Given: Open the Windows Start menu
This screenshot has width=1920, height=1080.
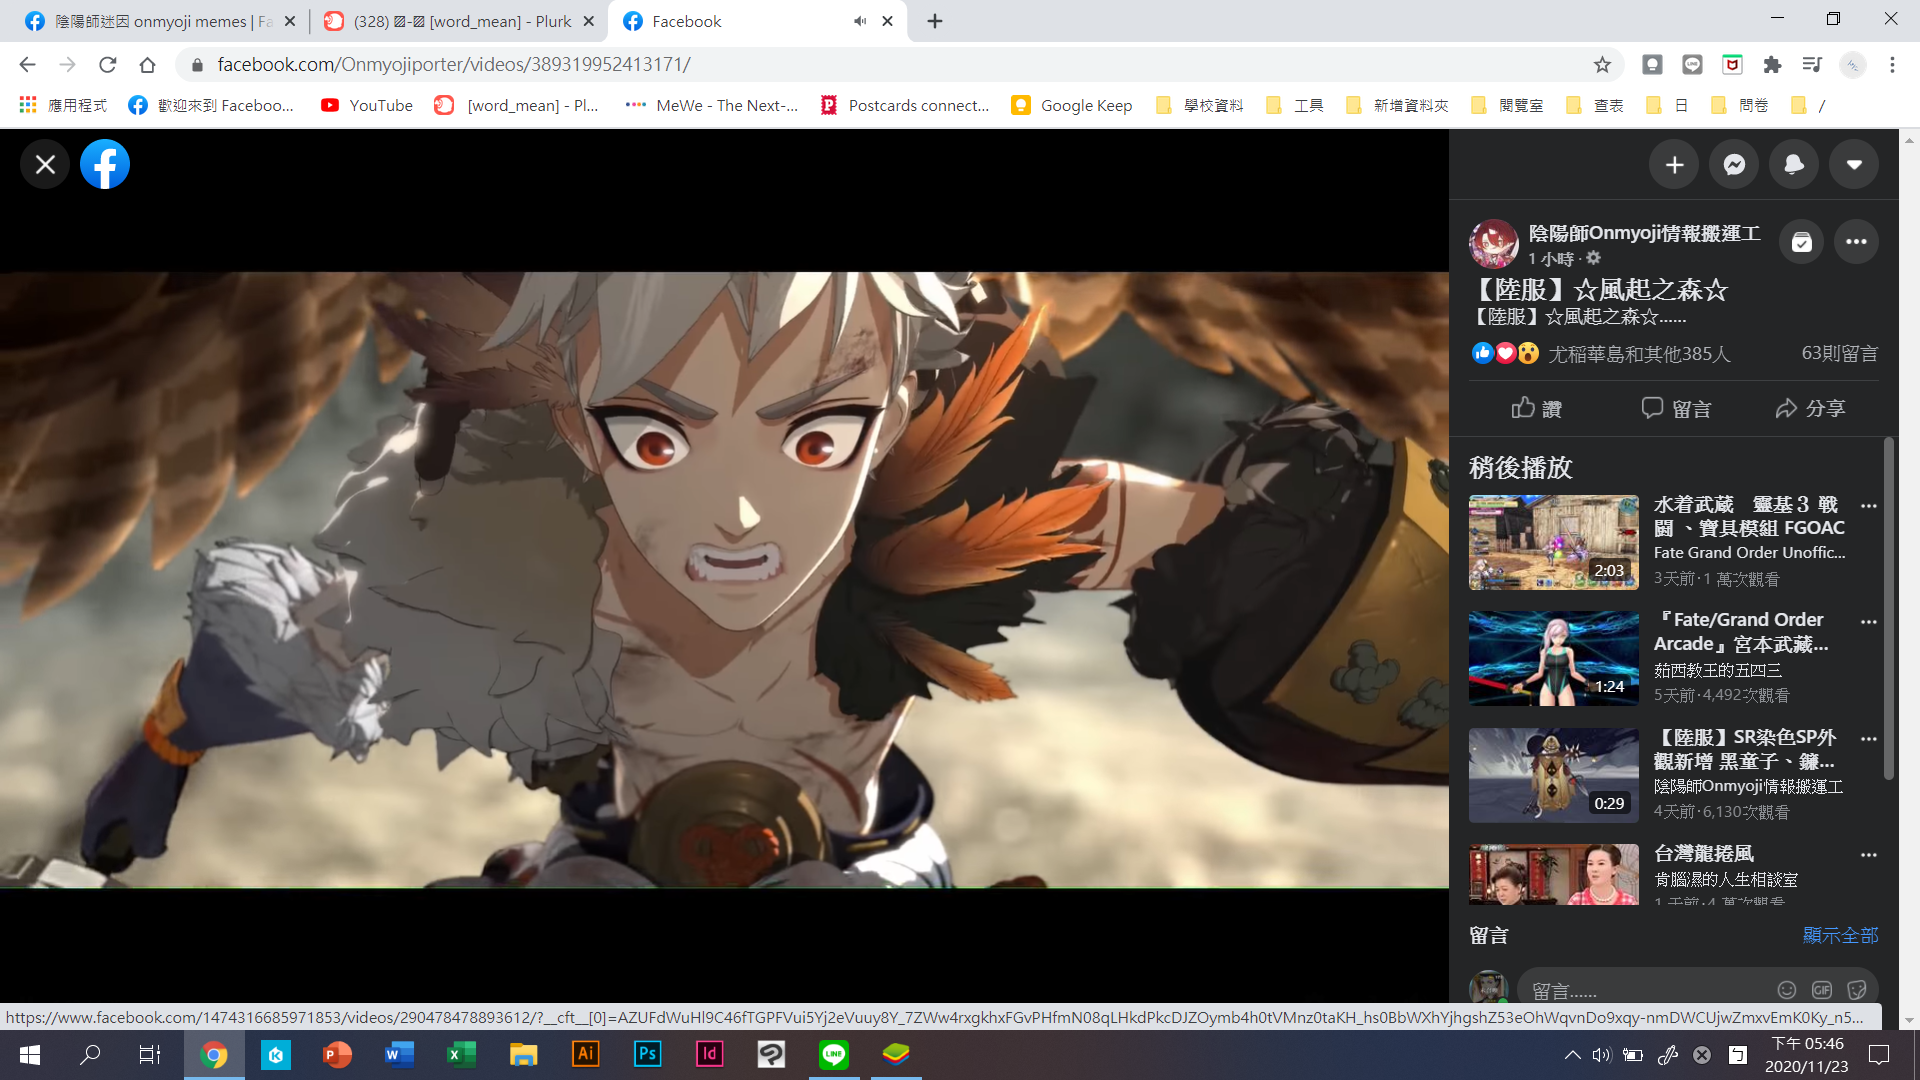Looking at the screenshot, I should [30, 1054].
